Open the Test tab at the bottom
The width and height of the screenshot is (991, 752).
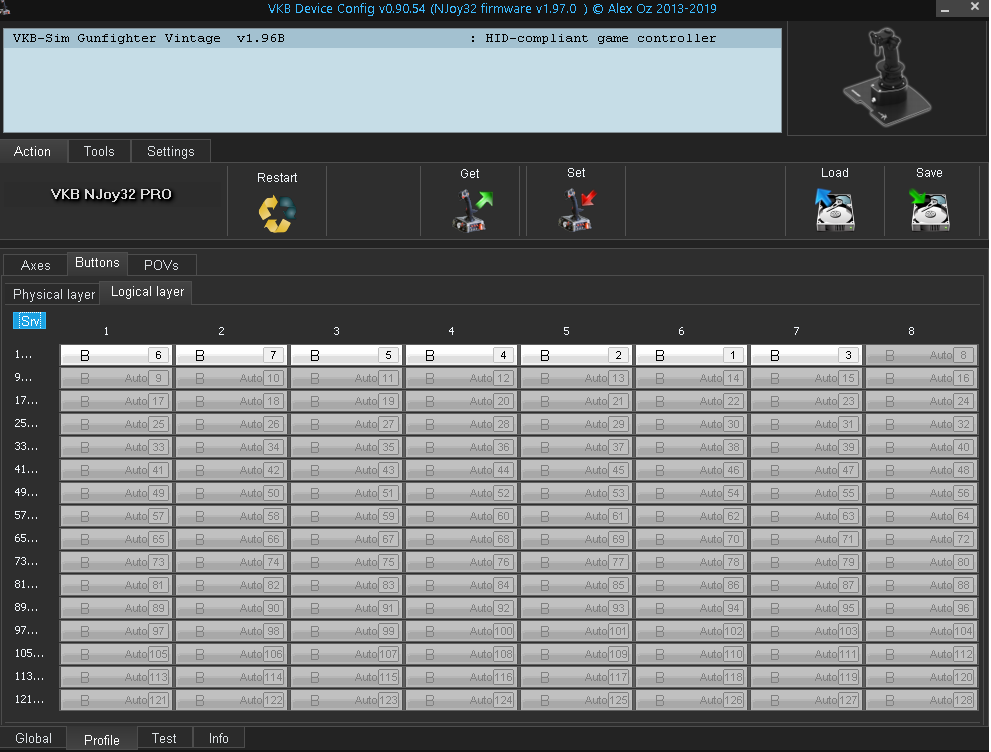coord(164,739)
